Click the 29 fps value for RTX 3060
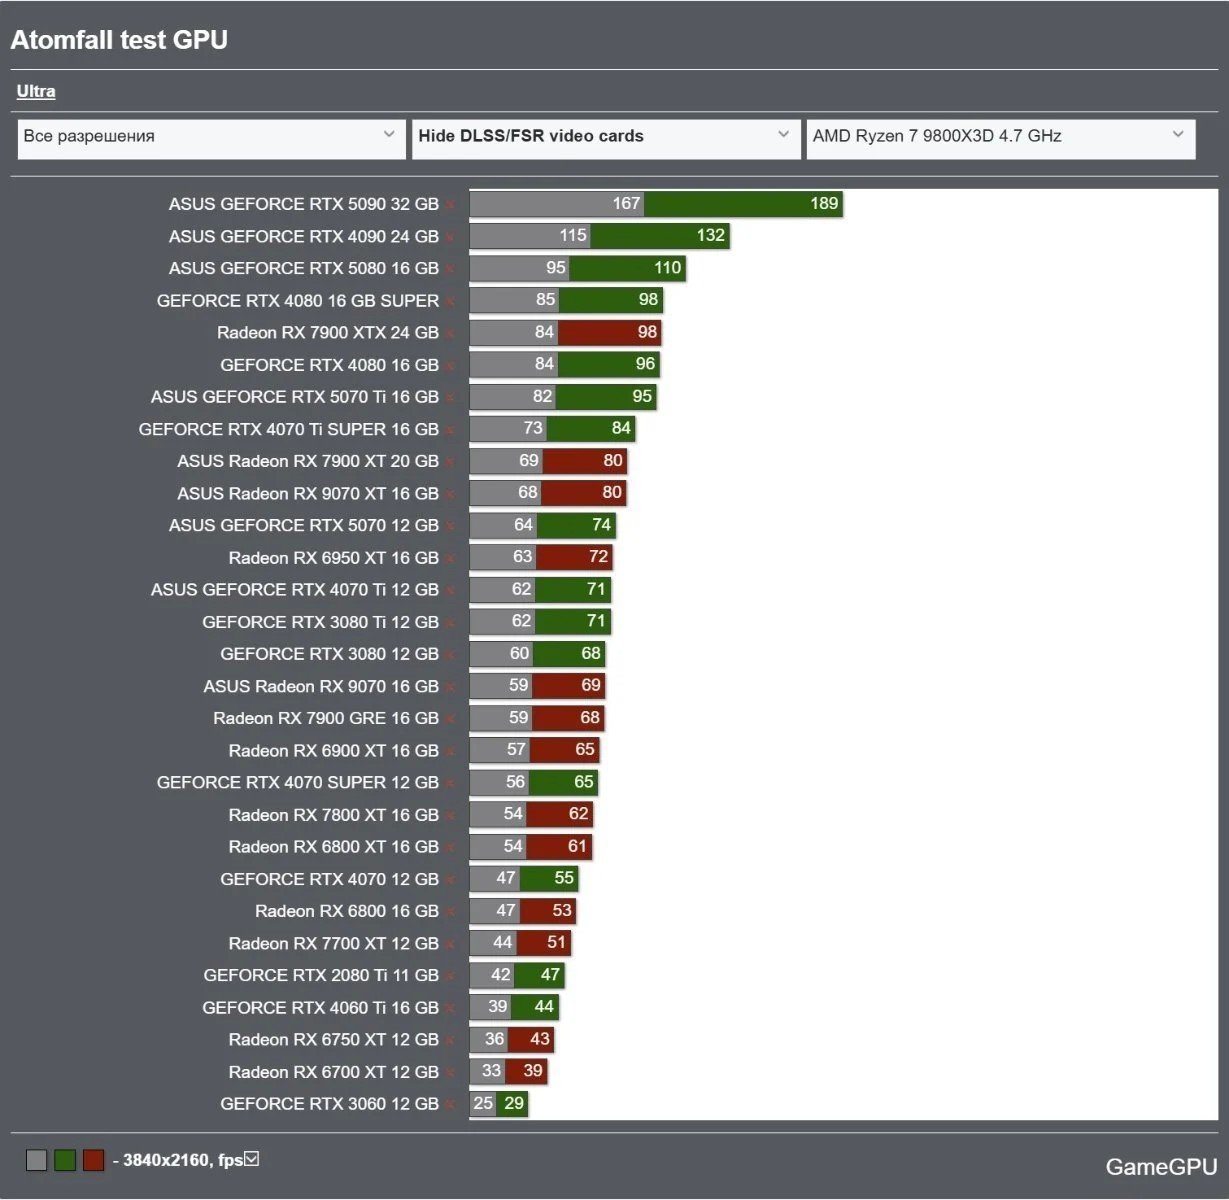This screenshot has width=1229, height=1200. [x=514, y=1103]
